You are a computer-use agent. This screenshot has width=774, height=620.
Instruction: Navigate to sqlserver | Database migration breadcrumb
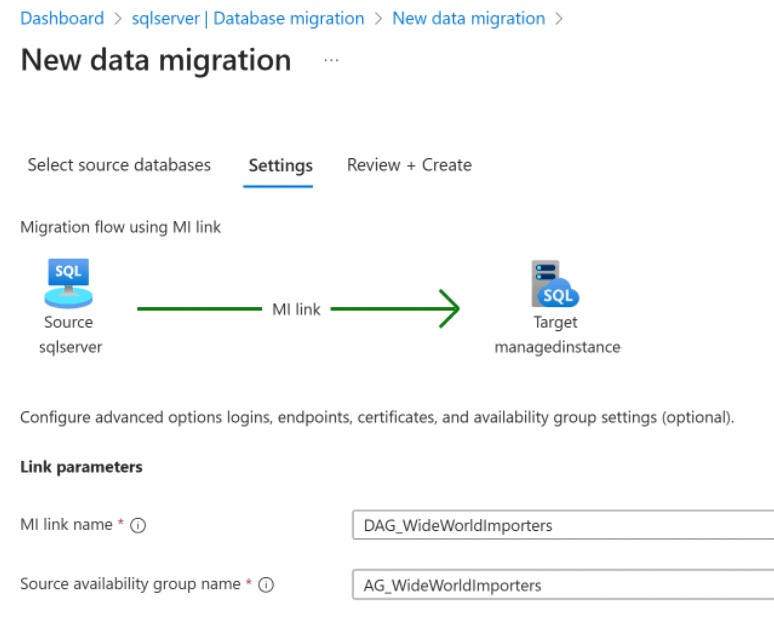pos(248,19)
